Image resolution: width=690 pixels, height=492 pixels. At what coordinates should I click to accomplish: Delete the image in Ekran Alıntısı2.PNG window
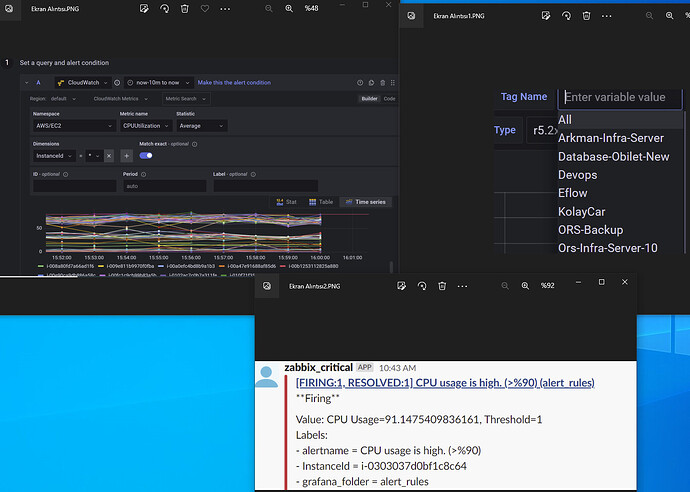(x=442, y=286)
